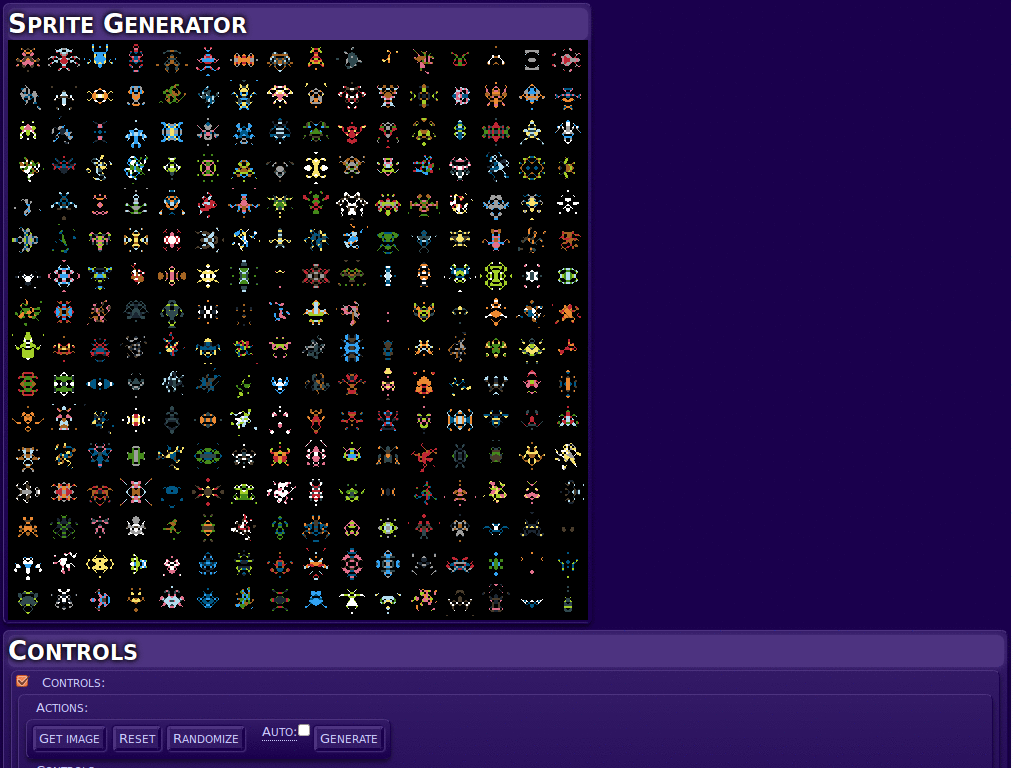The height and width of the screenshot is (768, 1024).
Task: Click the generated sprite grid canvas
Action: (298, 330)
